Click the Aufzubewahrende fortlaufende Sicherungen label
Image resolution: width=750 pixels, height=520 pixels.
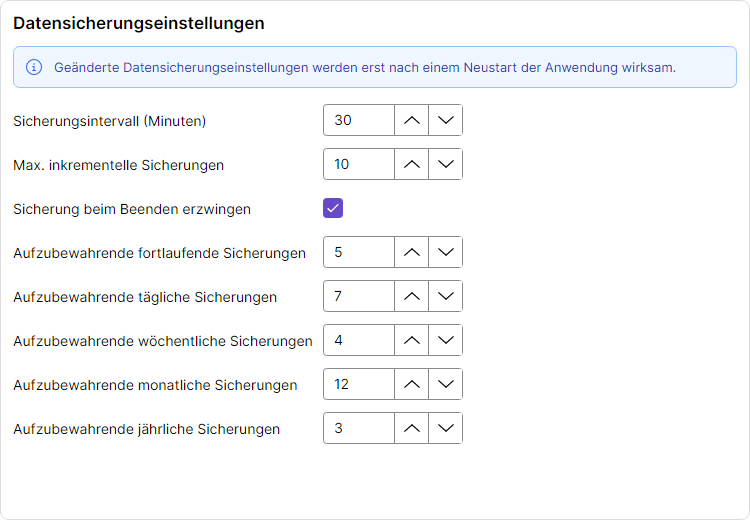[x=159, y=253]
